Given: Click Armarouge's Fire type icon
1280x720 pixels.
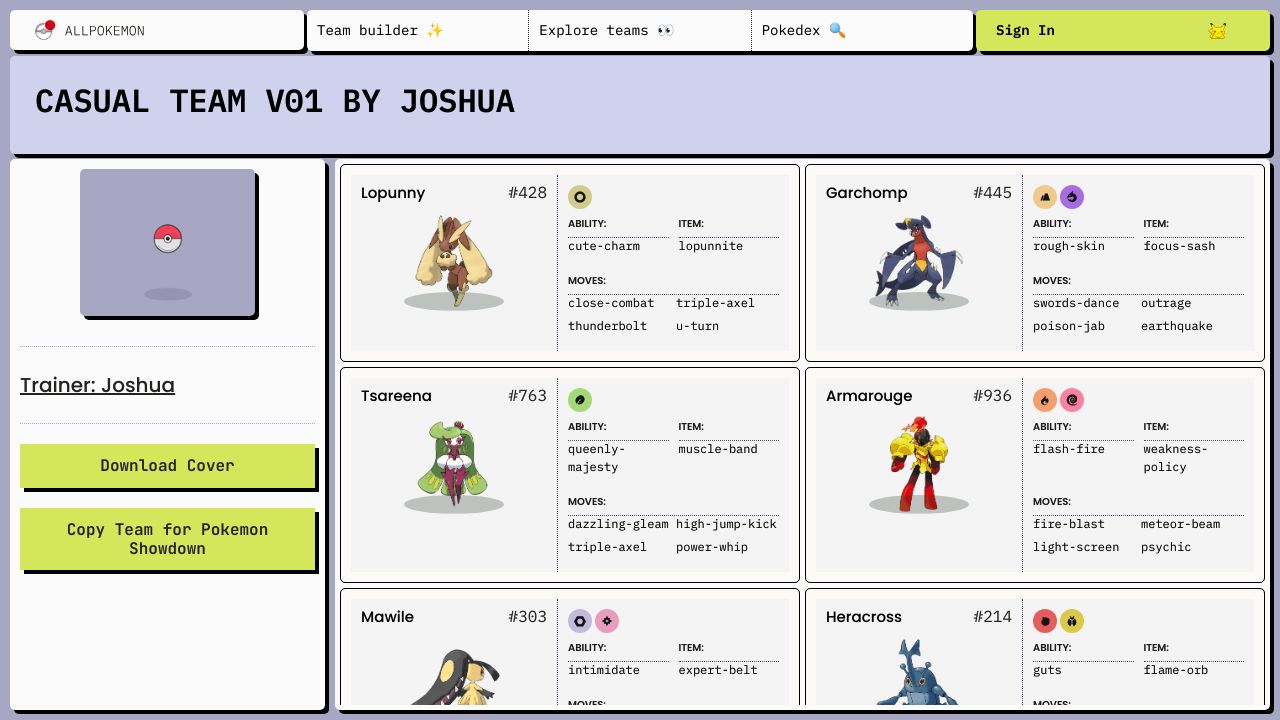Looking at the screenshot, I should [x=1045, y=400].
